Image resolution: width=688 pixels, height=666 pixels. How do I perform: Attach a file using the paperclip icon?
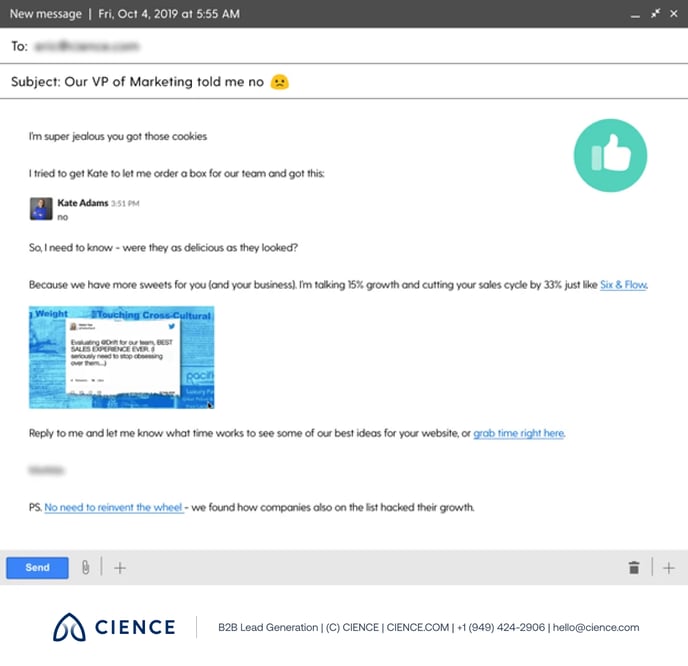86,568
